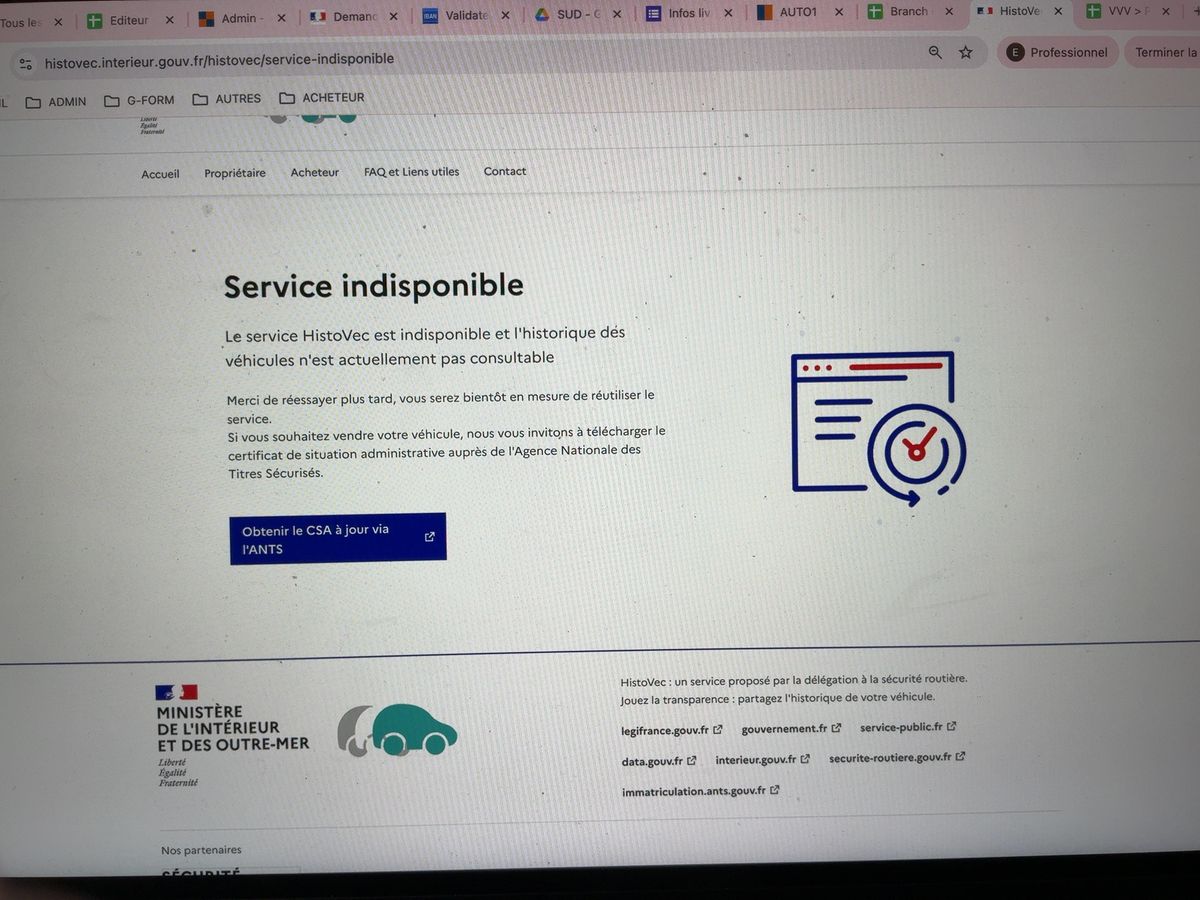Close the Admin tab
Image resolution: width=1200 pixels, height=900 pixels.
coord(280,18)
